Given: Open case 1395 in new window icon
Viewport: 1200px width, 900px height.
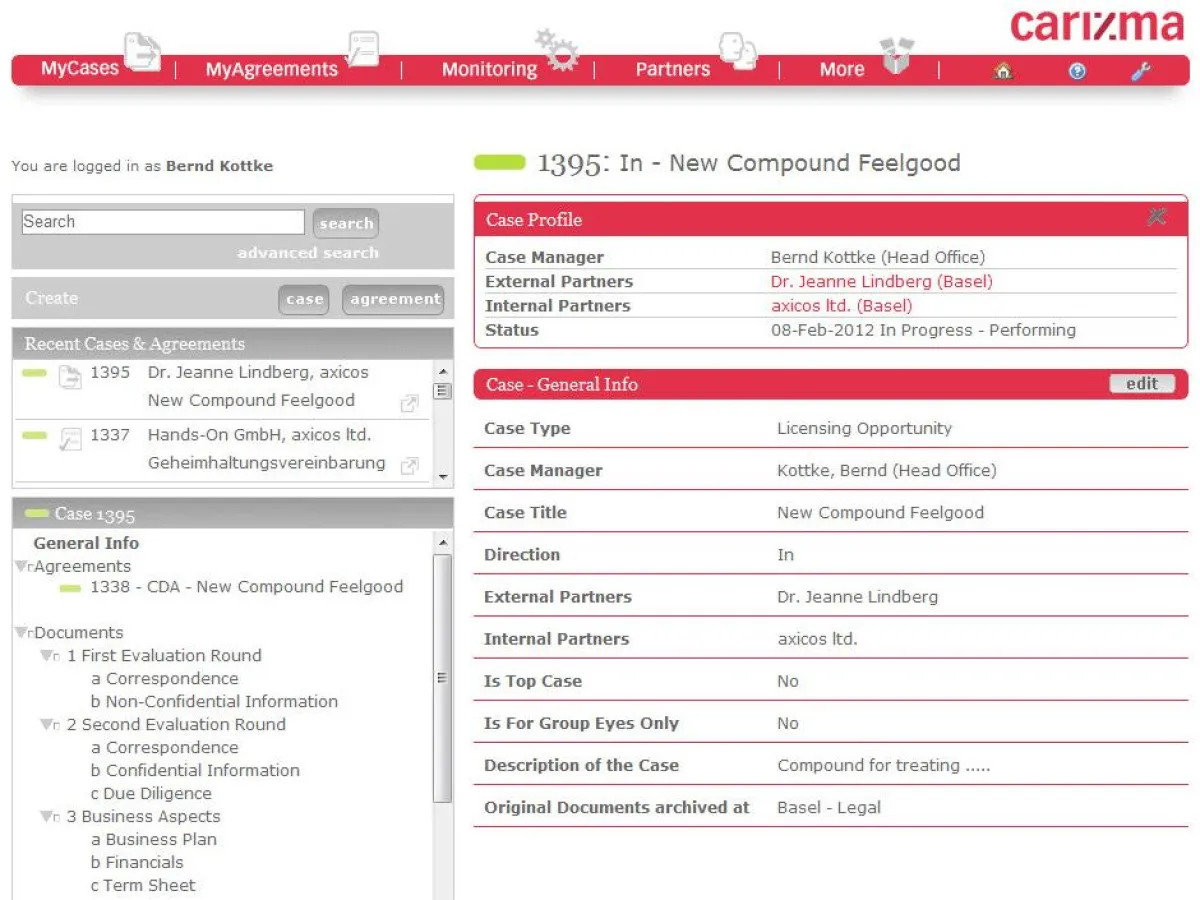Looking at the screenshot, I should [x=409, y=404].
